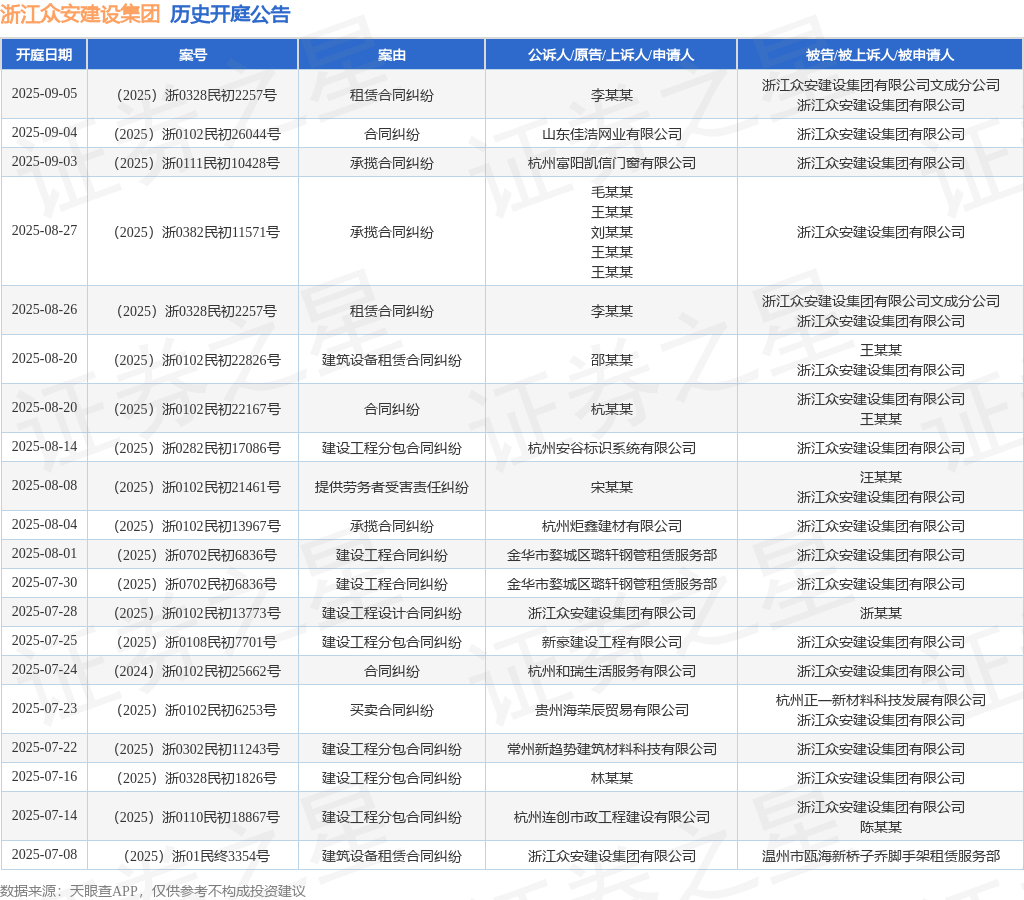This screenshot has width=1024, height=900.
Task: Click plaintiff 宋某某
Action: coord(612,487)
